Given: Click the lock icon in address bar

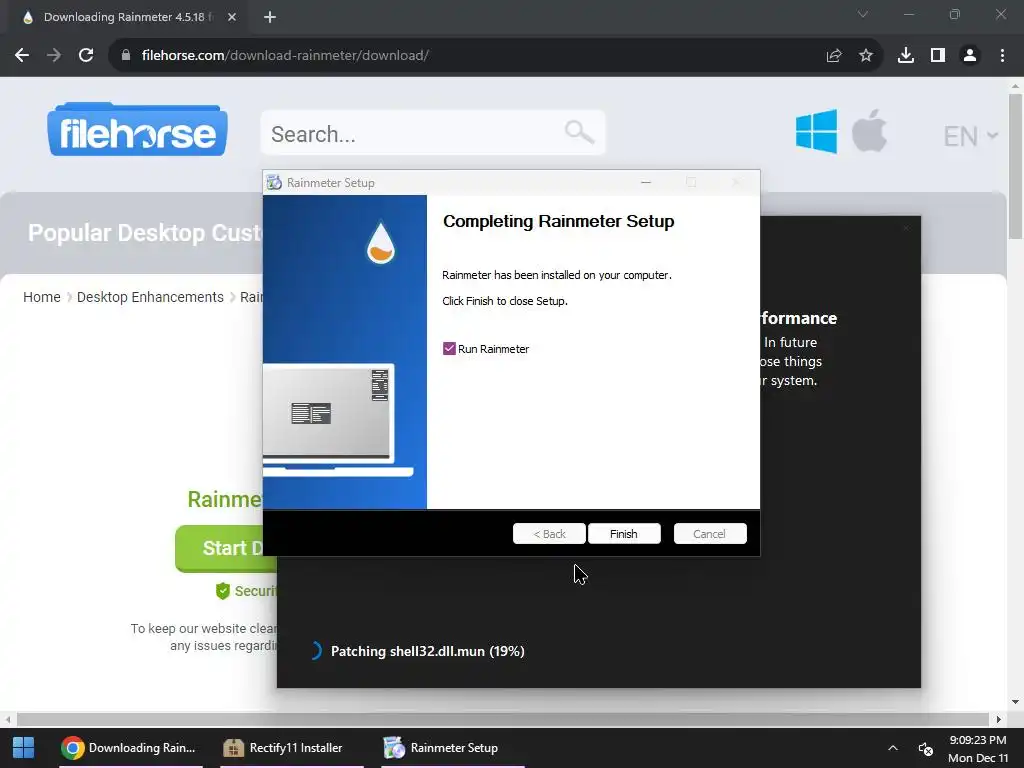Looking at the screenshot, I should pyautogui.click(x=126, y=56).
